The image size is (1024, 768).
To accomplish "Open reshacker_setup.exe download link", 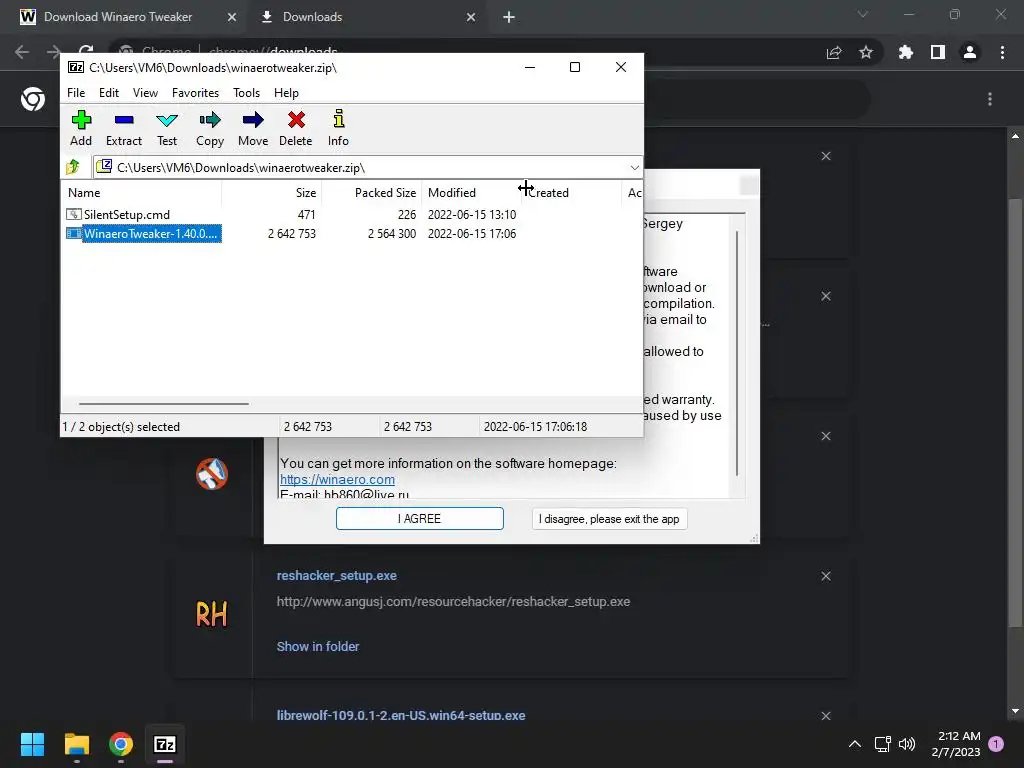I will coord(336,575).
